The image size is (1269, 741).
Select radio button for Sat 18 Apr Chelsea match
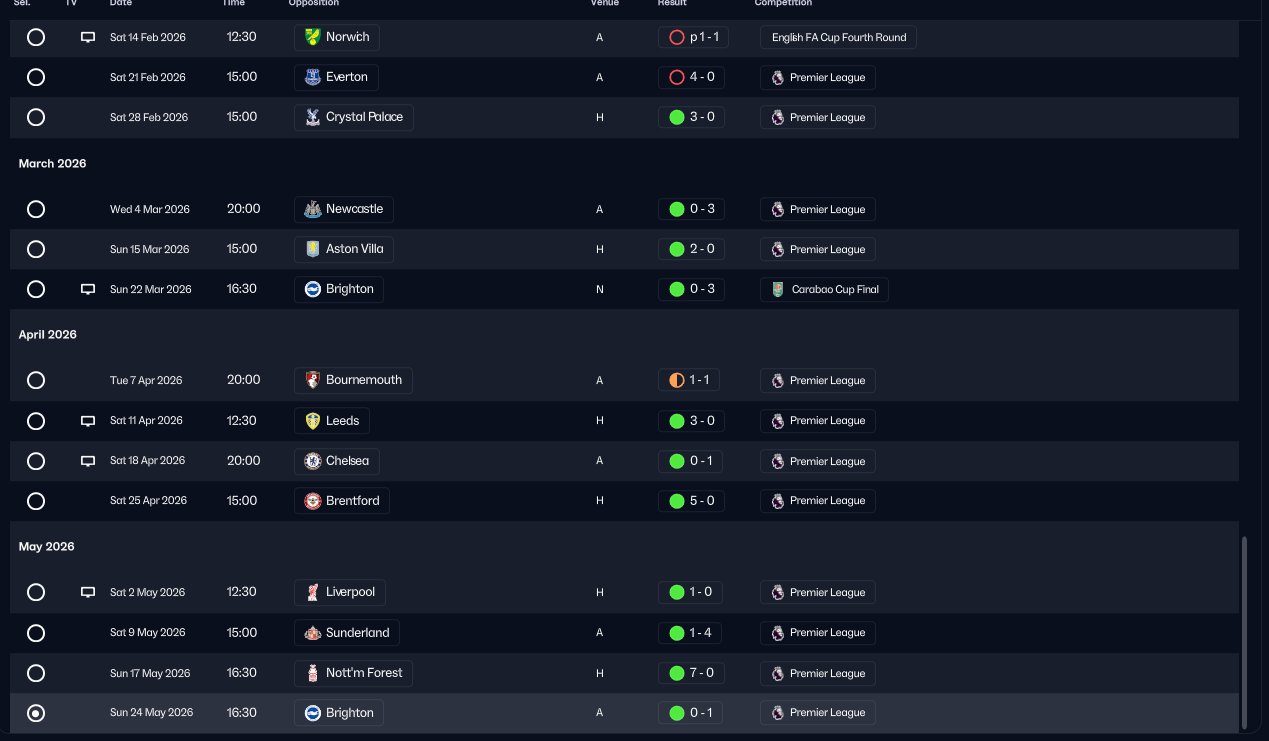(x=36, y=461)
